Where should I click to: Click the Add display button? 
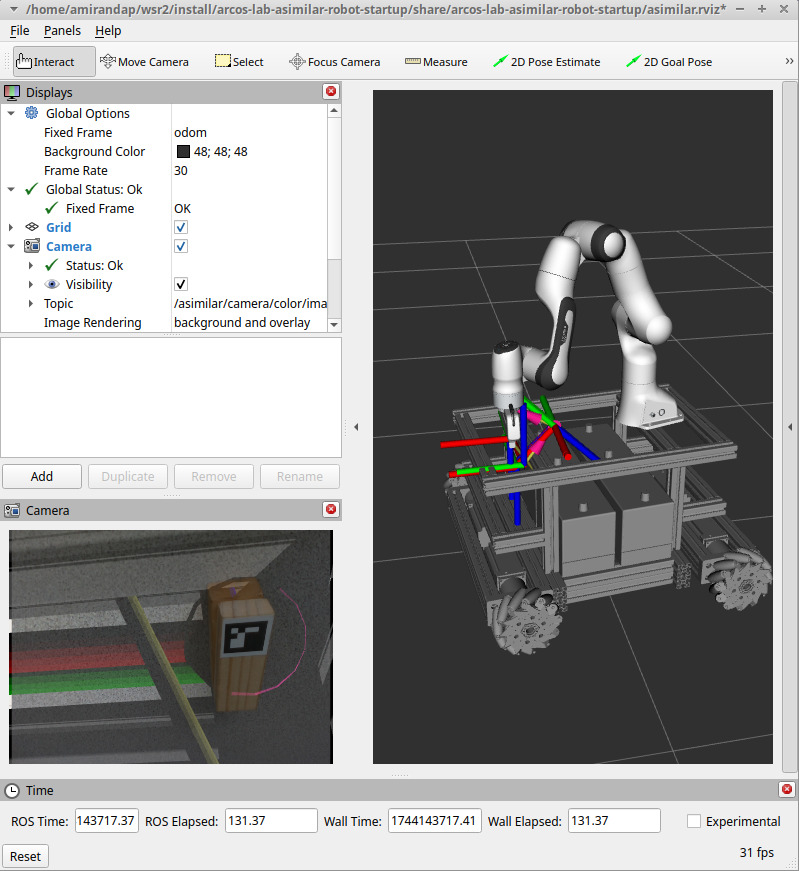click(42, 476)
